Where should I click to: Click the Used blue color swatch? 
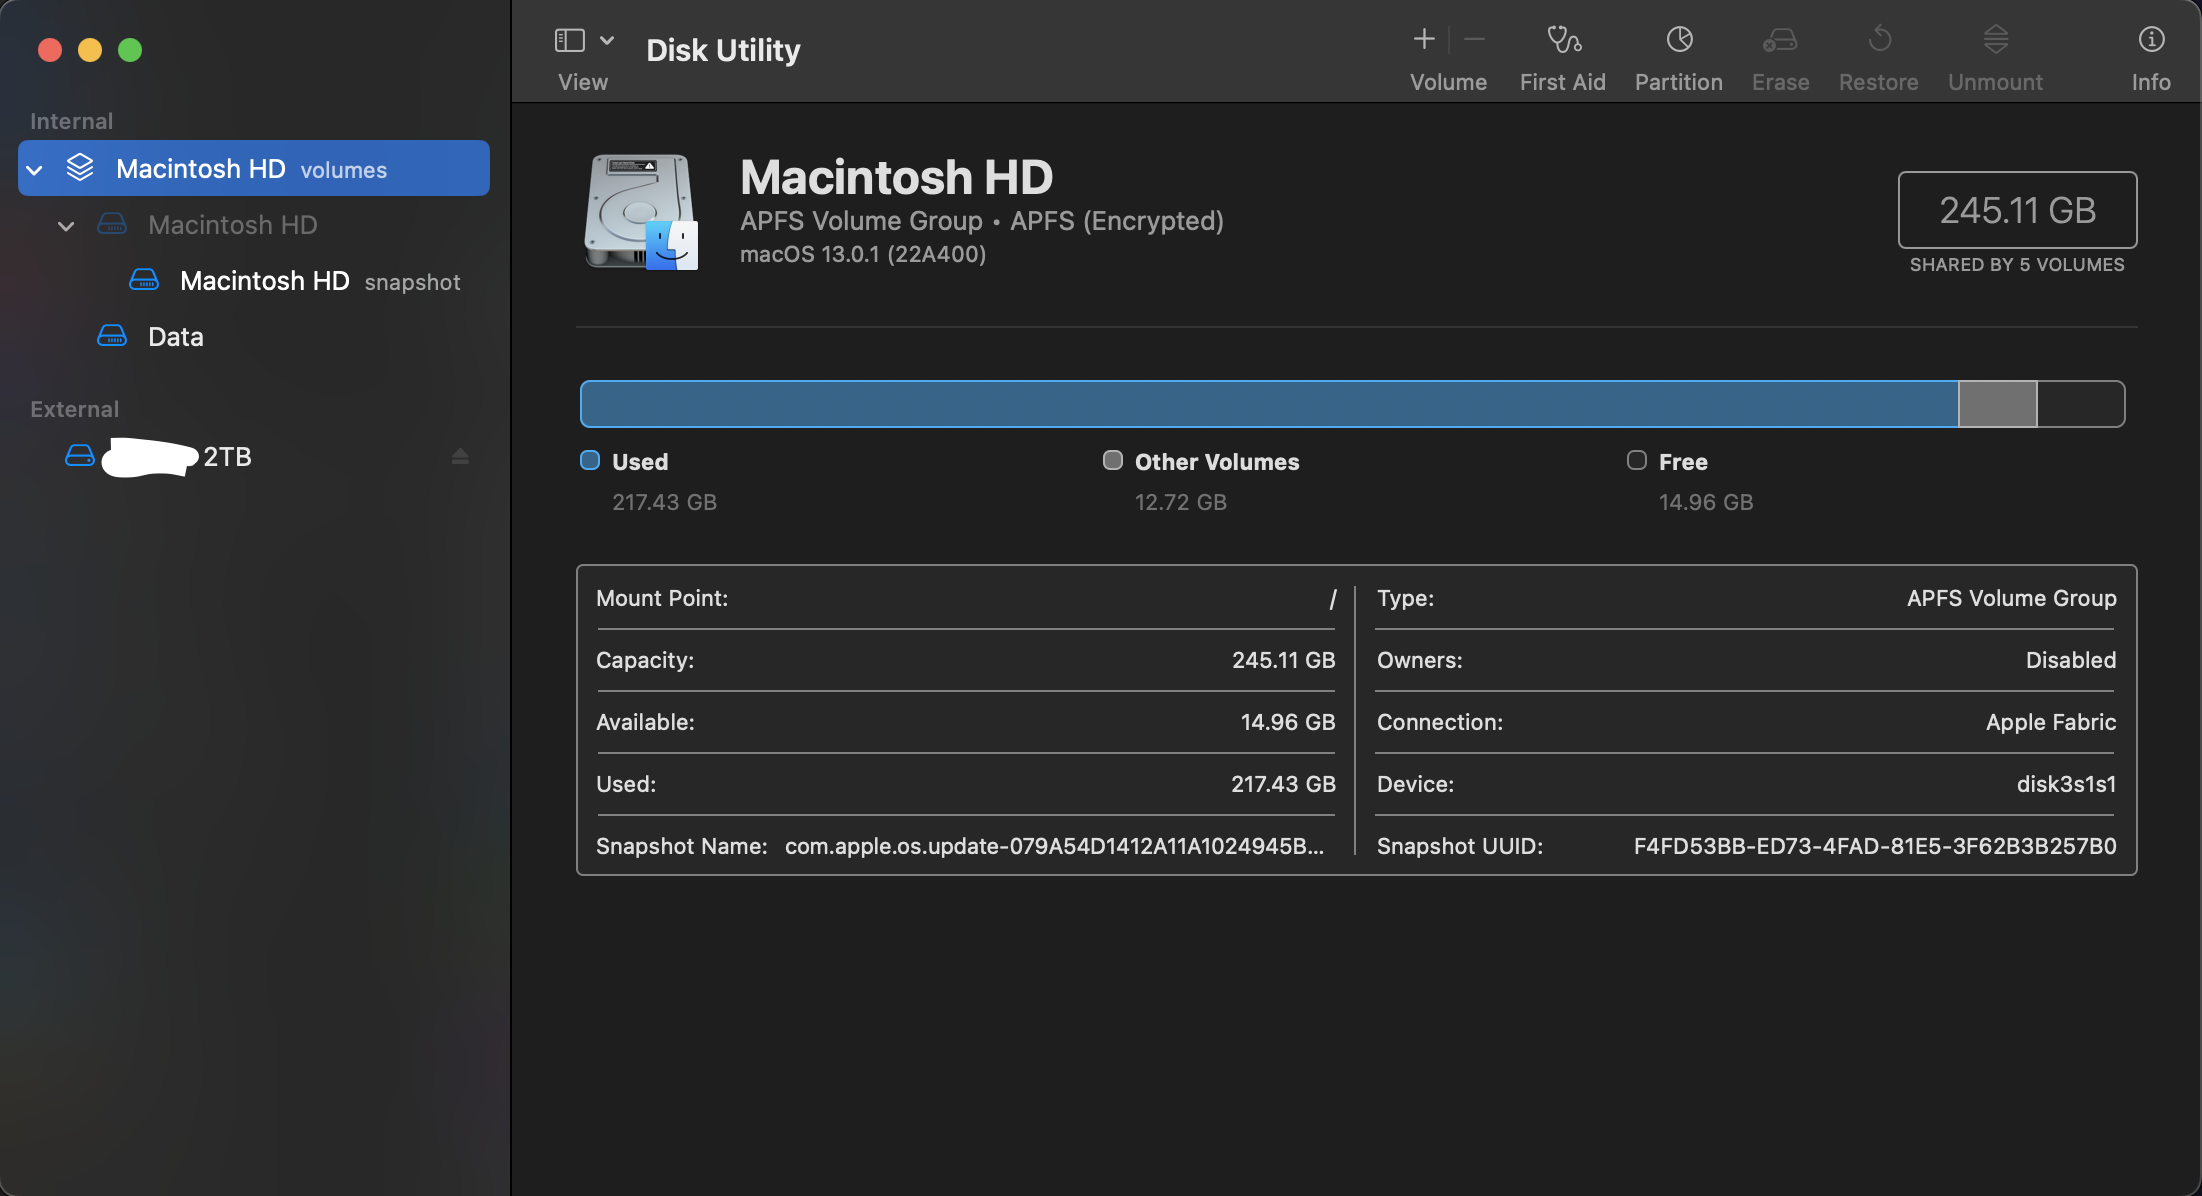590,460
